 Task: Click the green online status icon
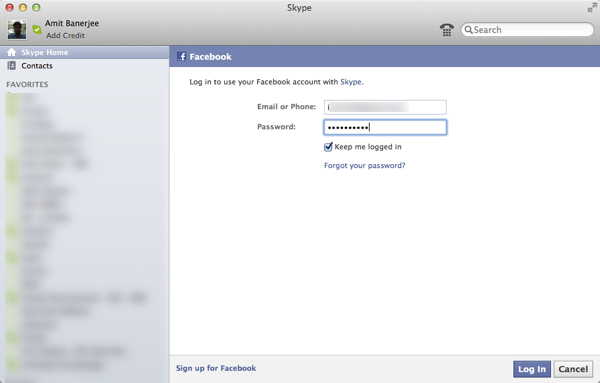point(37,29)
